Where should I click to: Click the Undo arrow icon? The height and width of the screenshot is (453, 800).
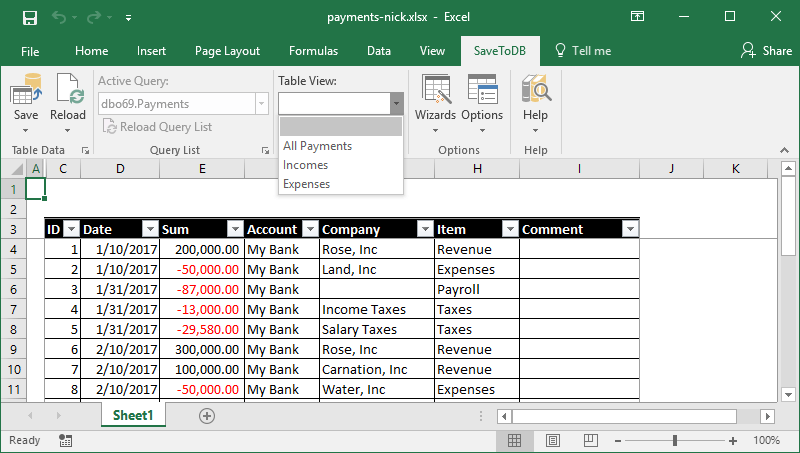(59, 18)
